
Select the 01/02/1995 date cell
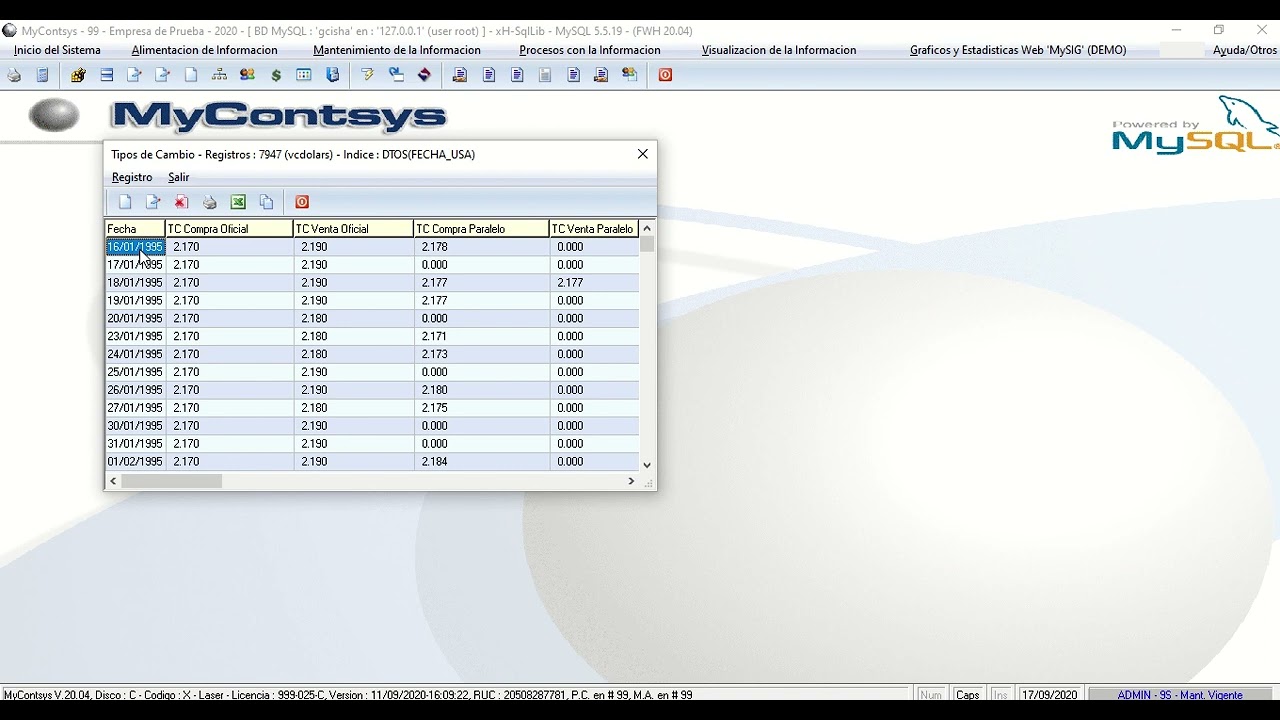click(x=135, y=462)
